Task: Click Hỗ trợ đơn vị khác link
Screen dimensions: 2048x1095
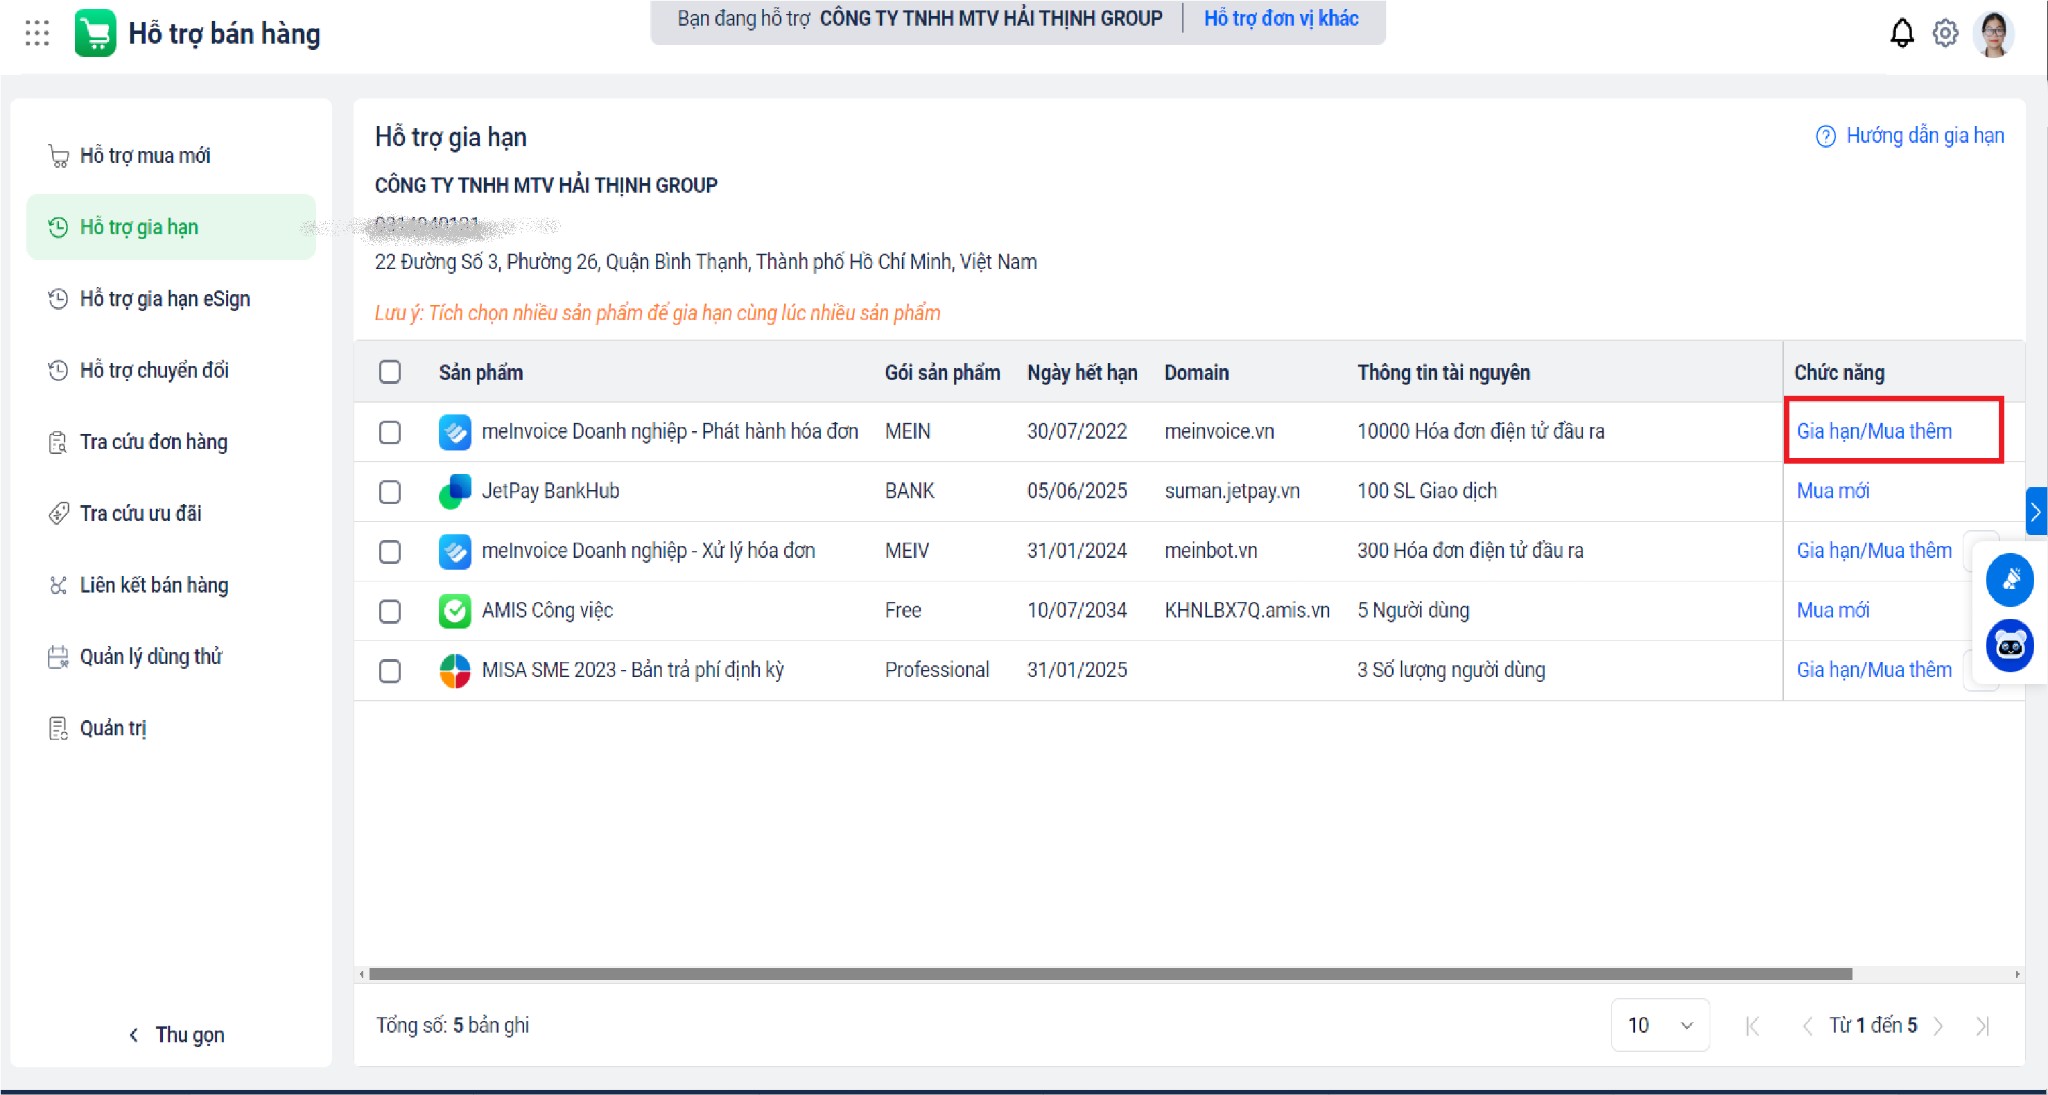Action: (x=1280, y=18)
